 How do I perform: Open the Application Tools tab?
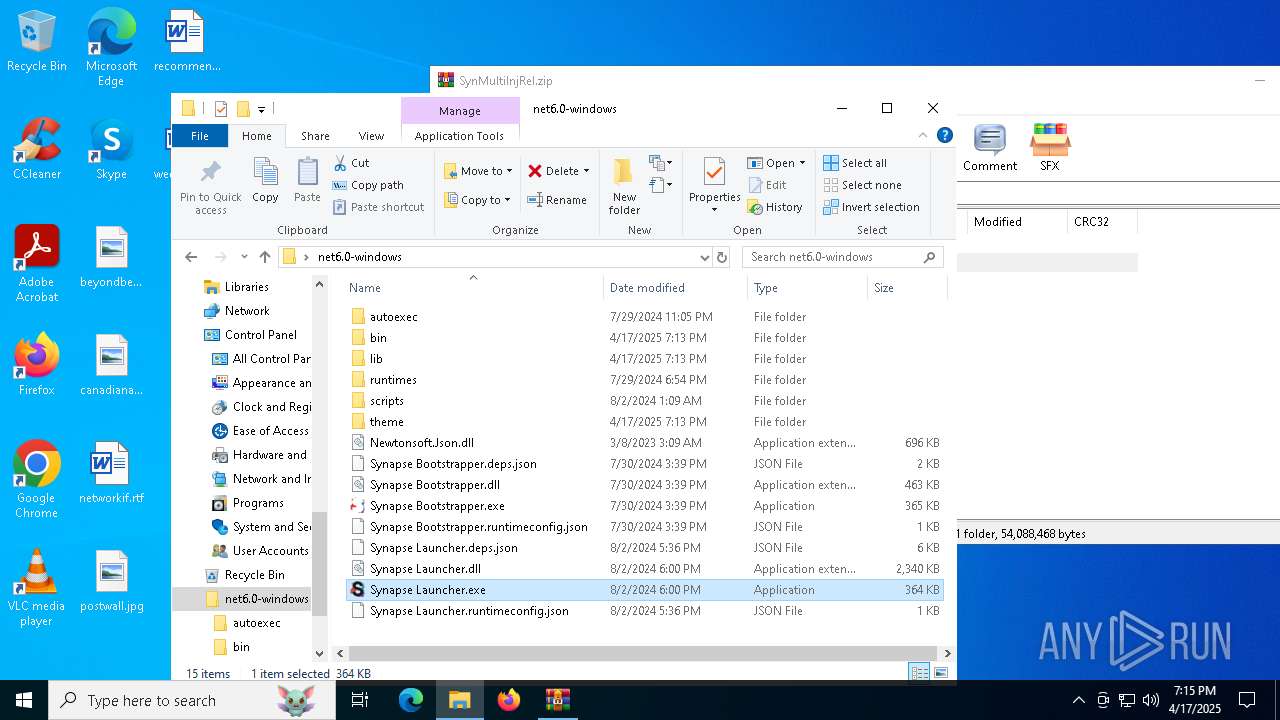[459, 136]
